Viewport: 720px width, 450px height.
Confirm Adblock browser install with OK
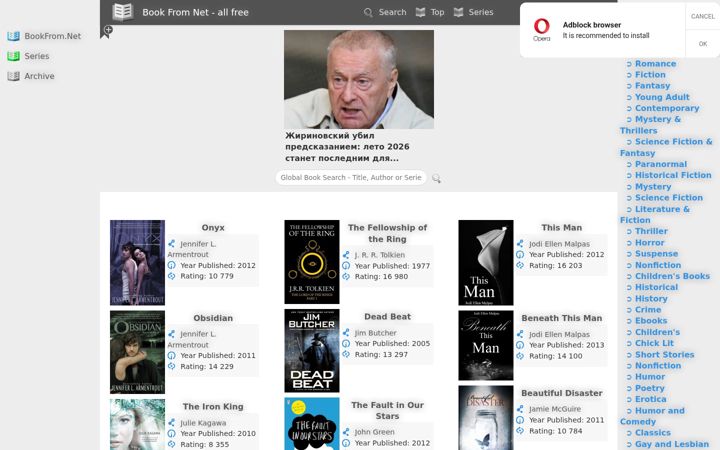703,44
